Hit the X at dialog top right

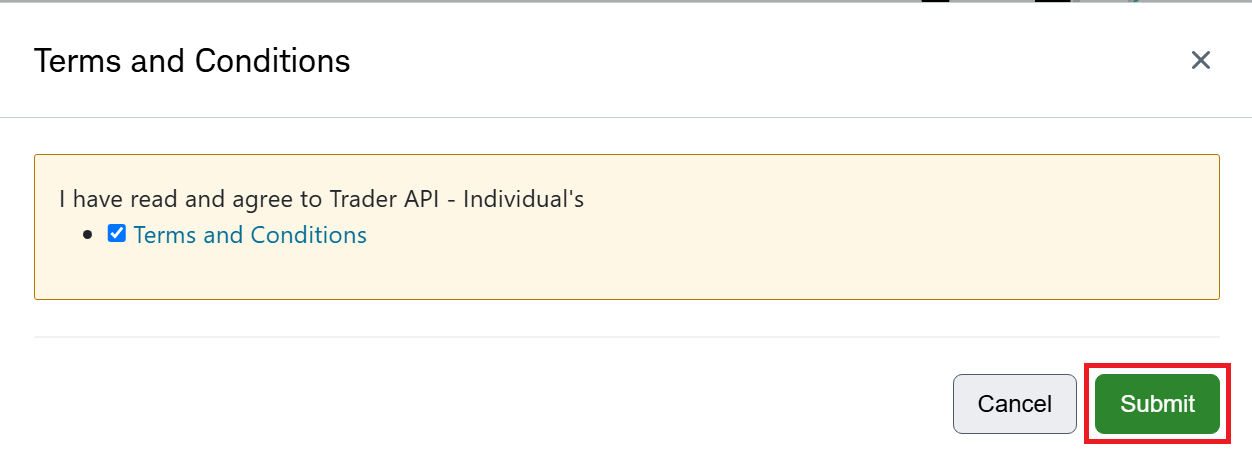[x=1201, y=60]
